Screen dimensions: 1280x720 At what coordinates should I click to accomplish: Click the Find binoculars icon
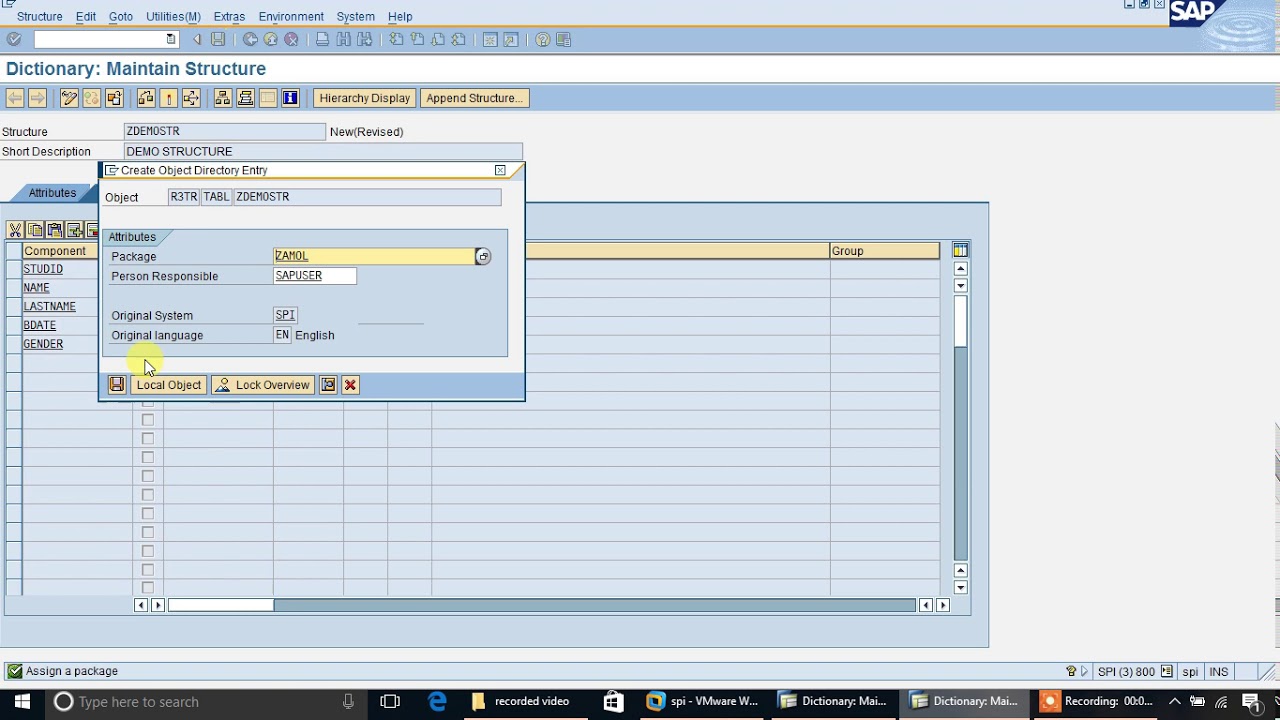tap(343, 39)
